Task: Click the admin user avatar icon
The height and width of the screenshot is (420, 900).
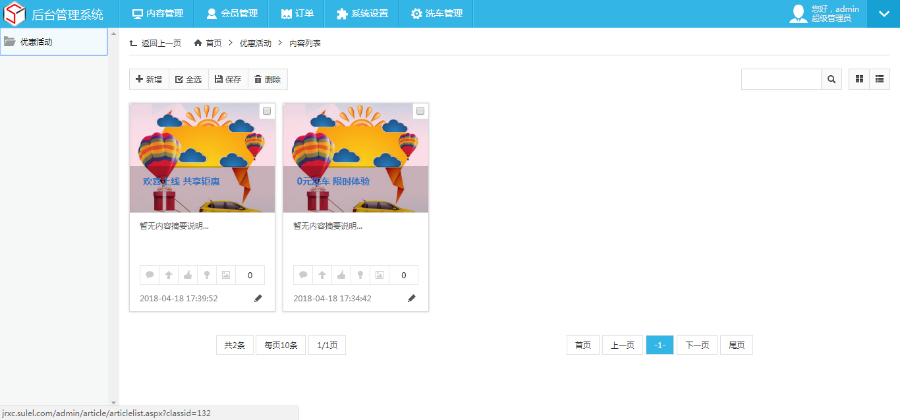Action: (798, 14)
